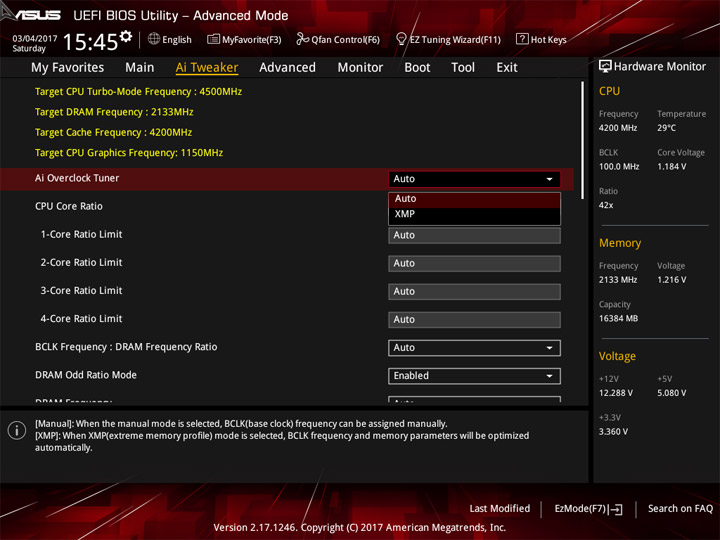This screenshot has width=720, height=540.
Task: Click Last Modified
Action: 500,508
